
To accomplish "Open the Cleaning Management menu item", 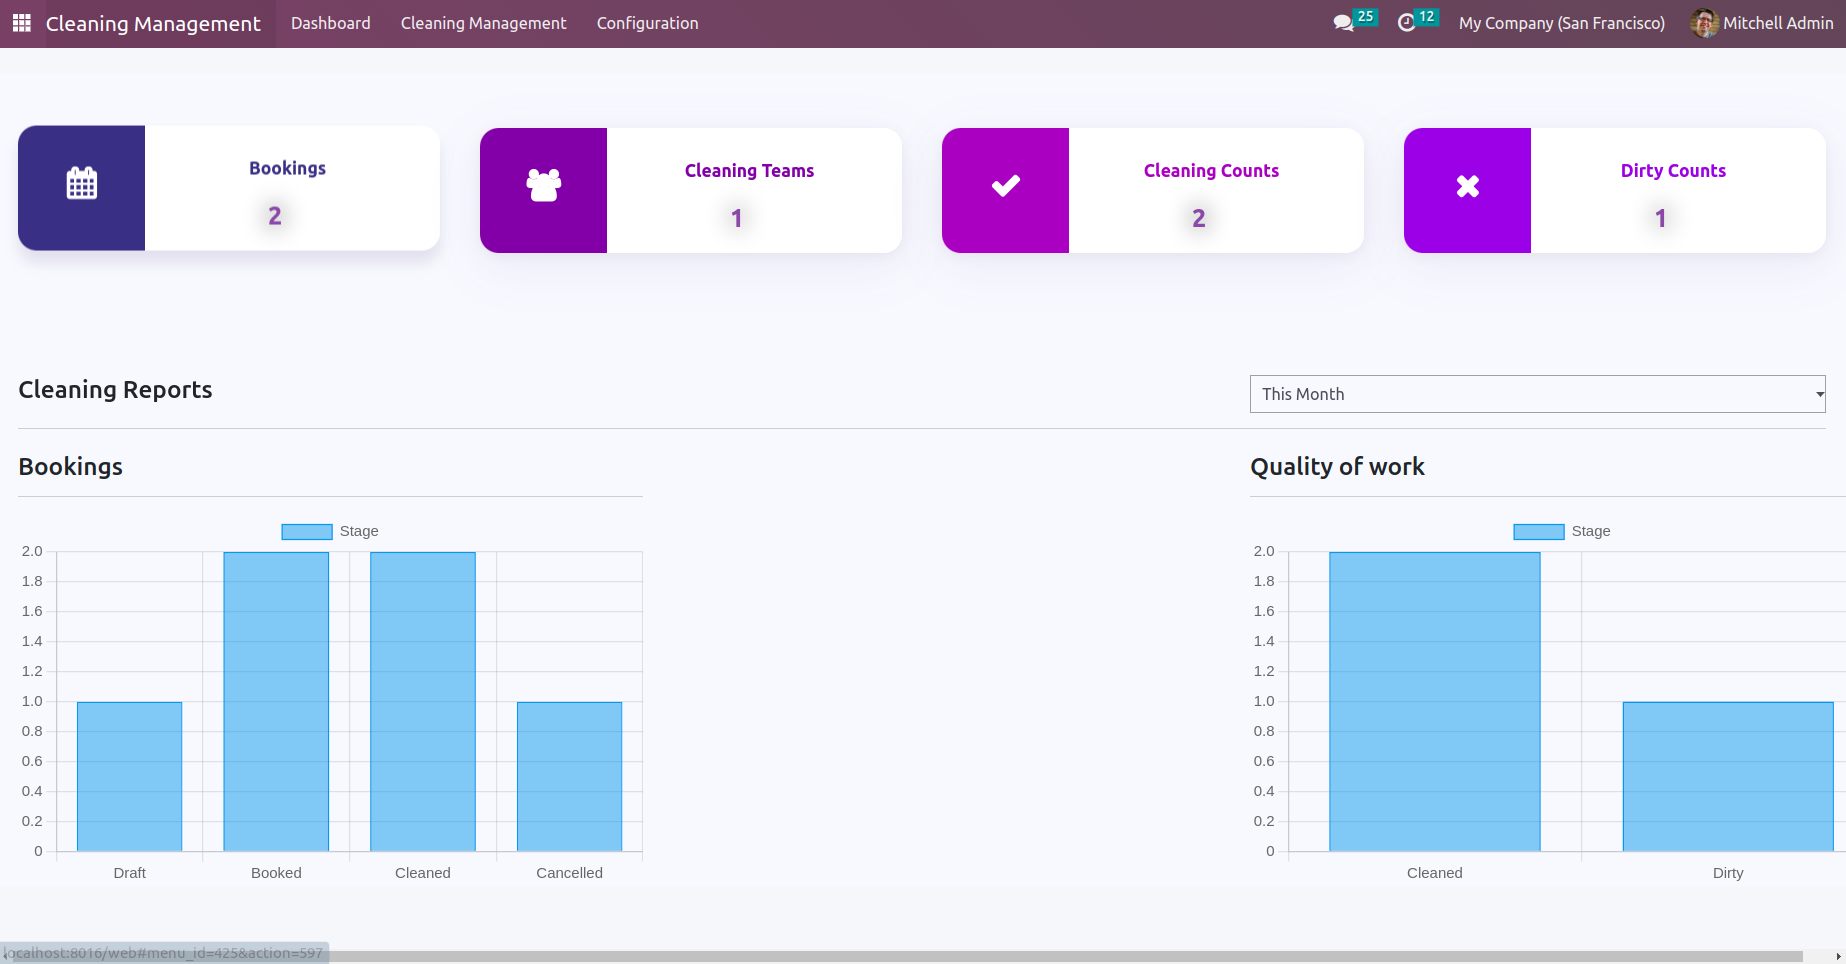I will (484, 23).
